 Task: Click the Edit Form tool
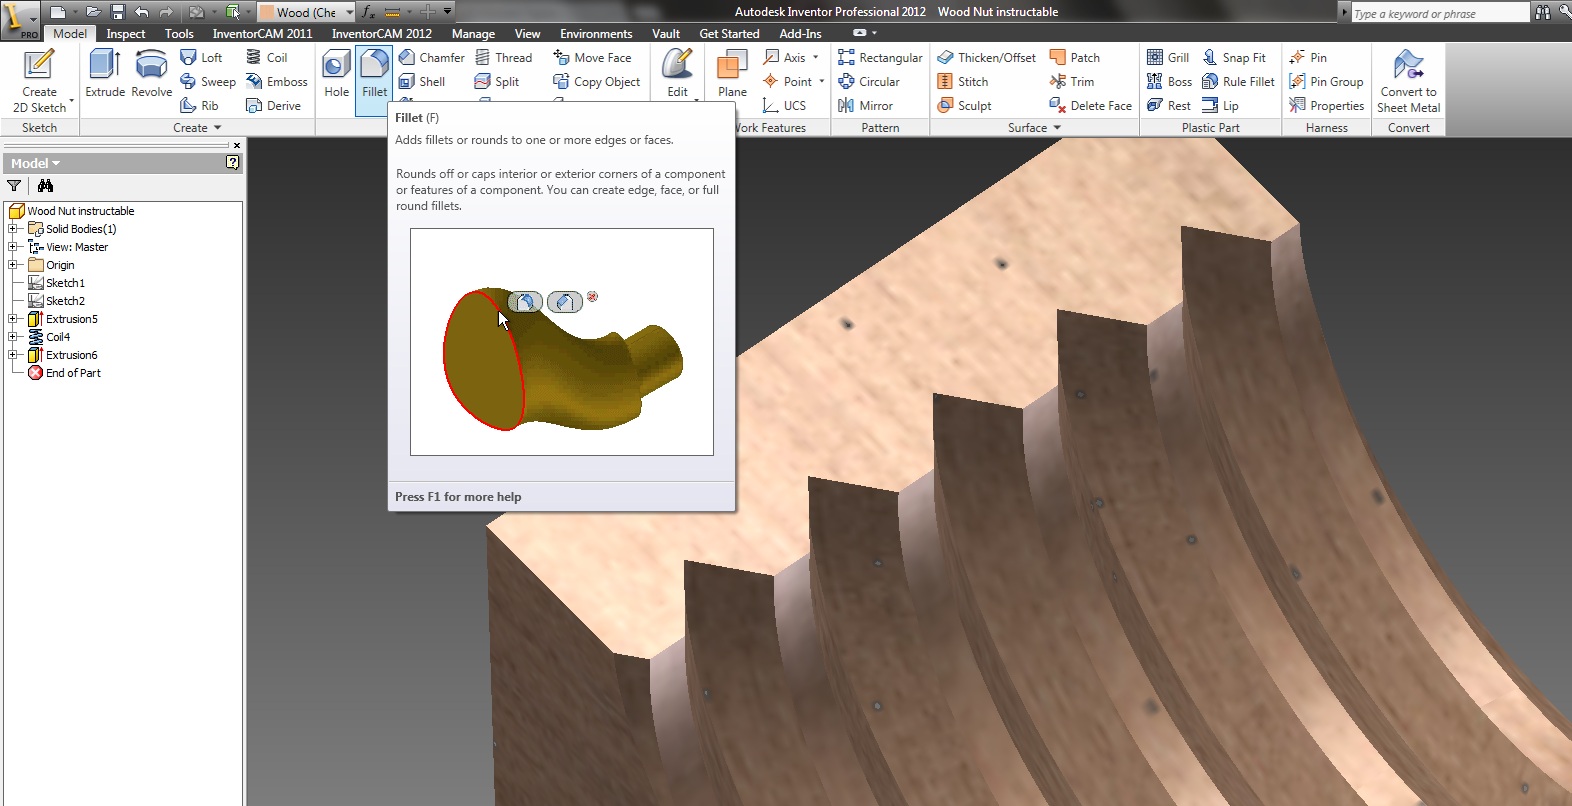point(677,74)
